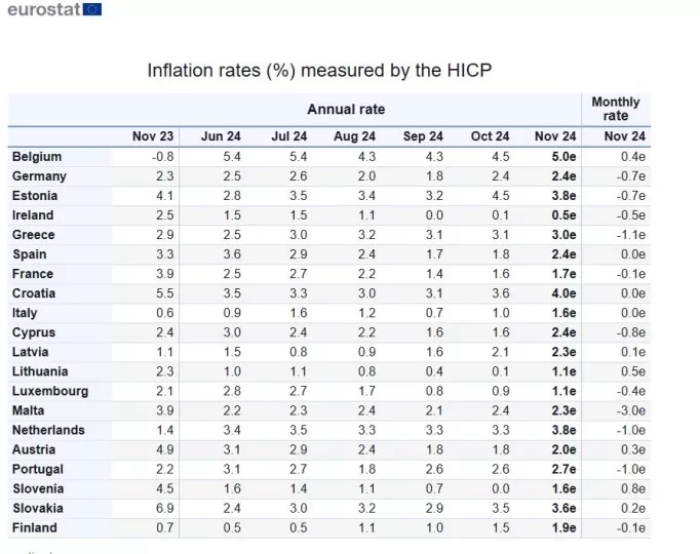Click Slovakia's Nov 23 value 6.9
Viewport: 700px width, 554px height.
(165, 508)
